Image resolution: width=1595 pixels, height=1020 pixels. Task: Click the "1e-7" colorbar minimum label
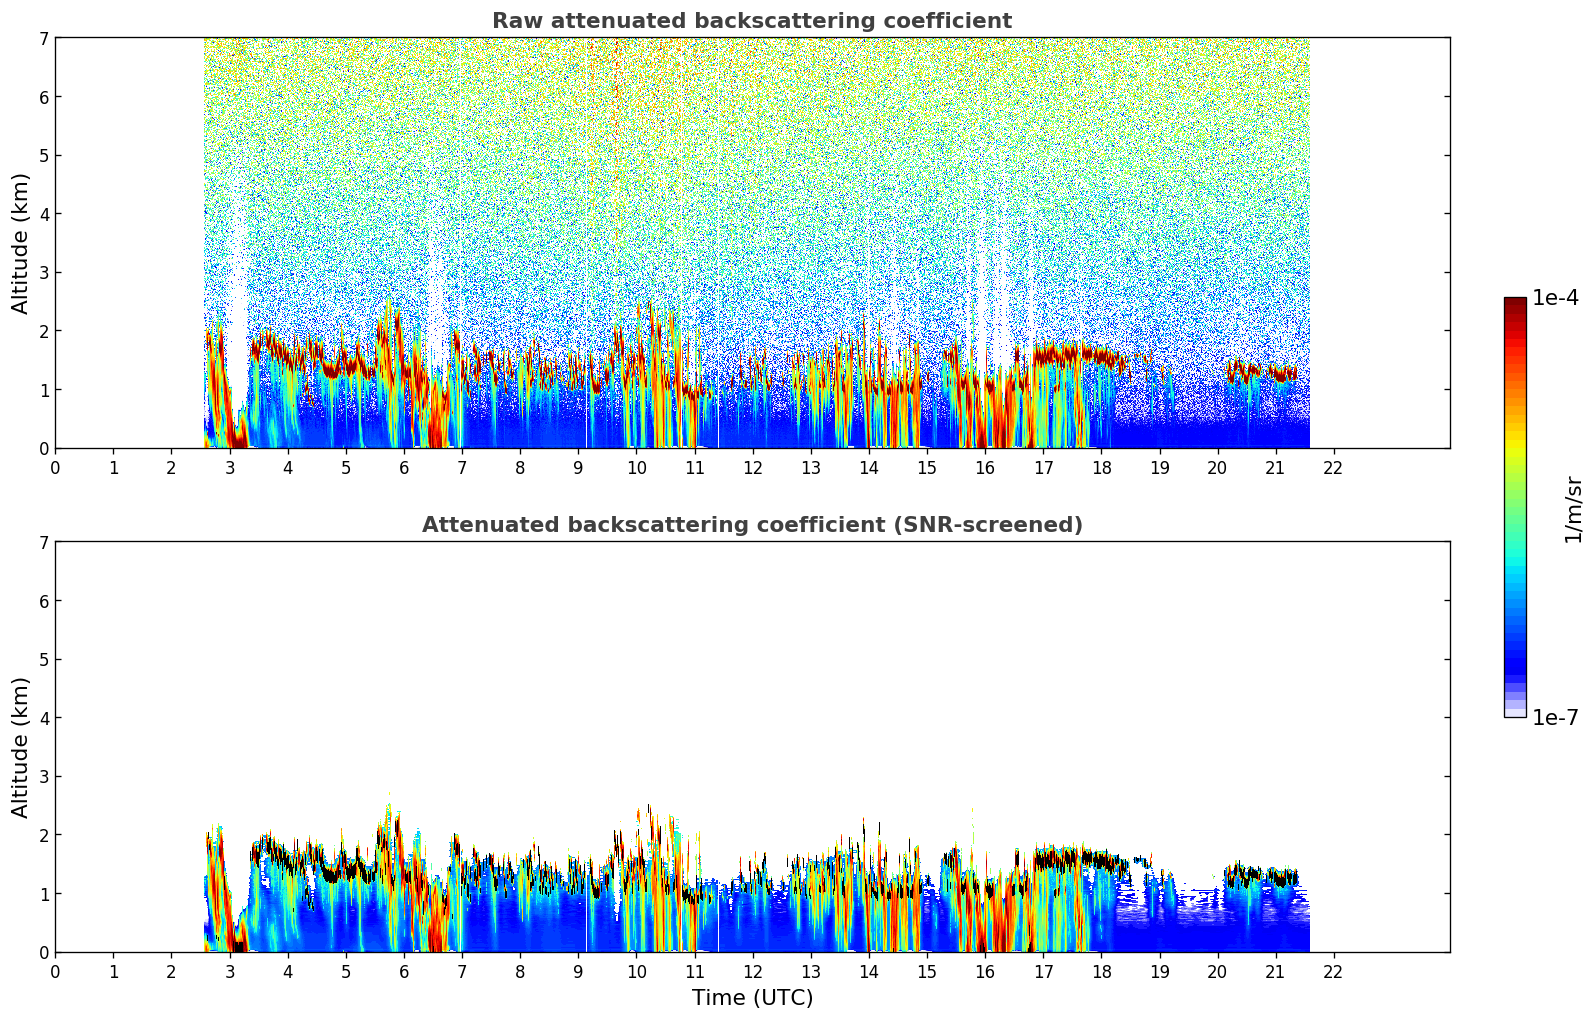(x=1555, y=718)
